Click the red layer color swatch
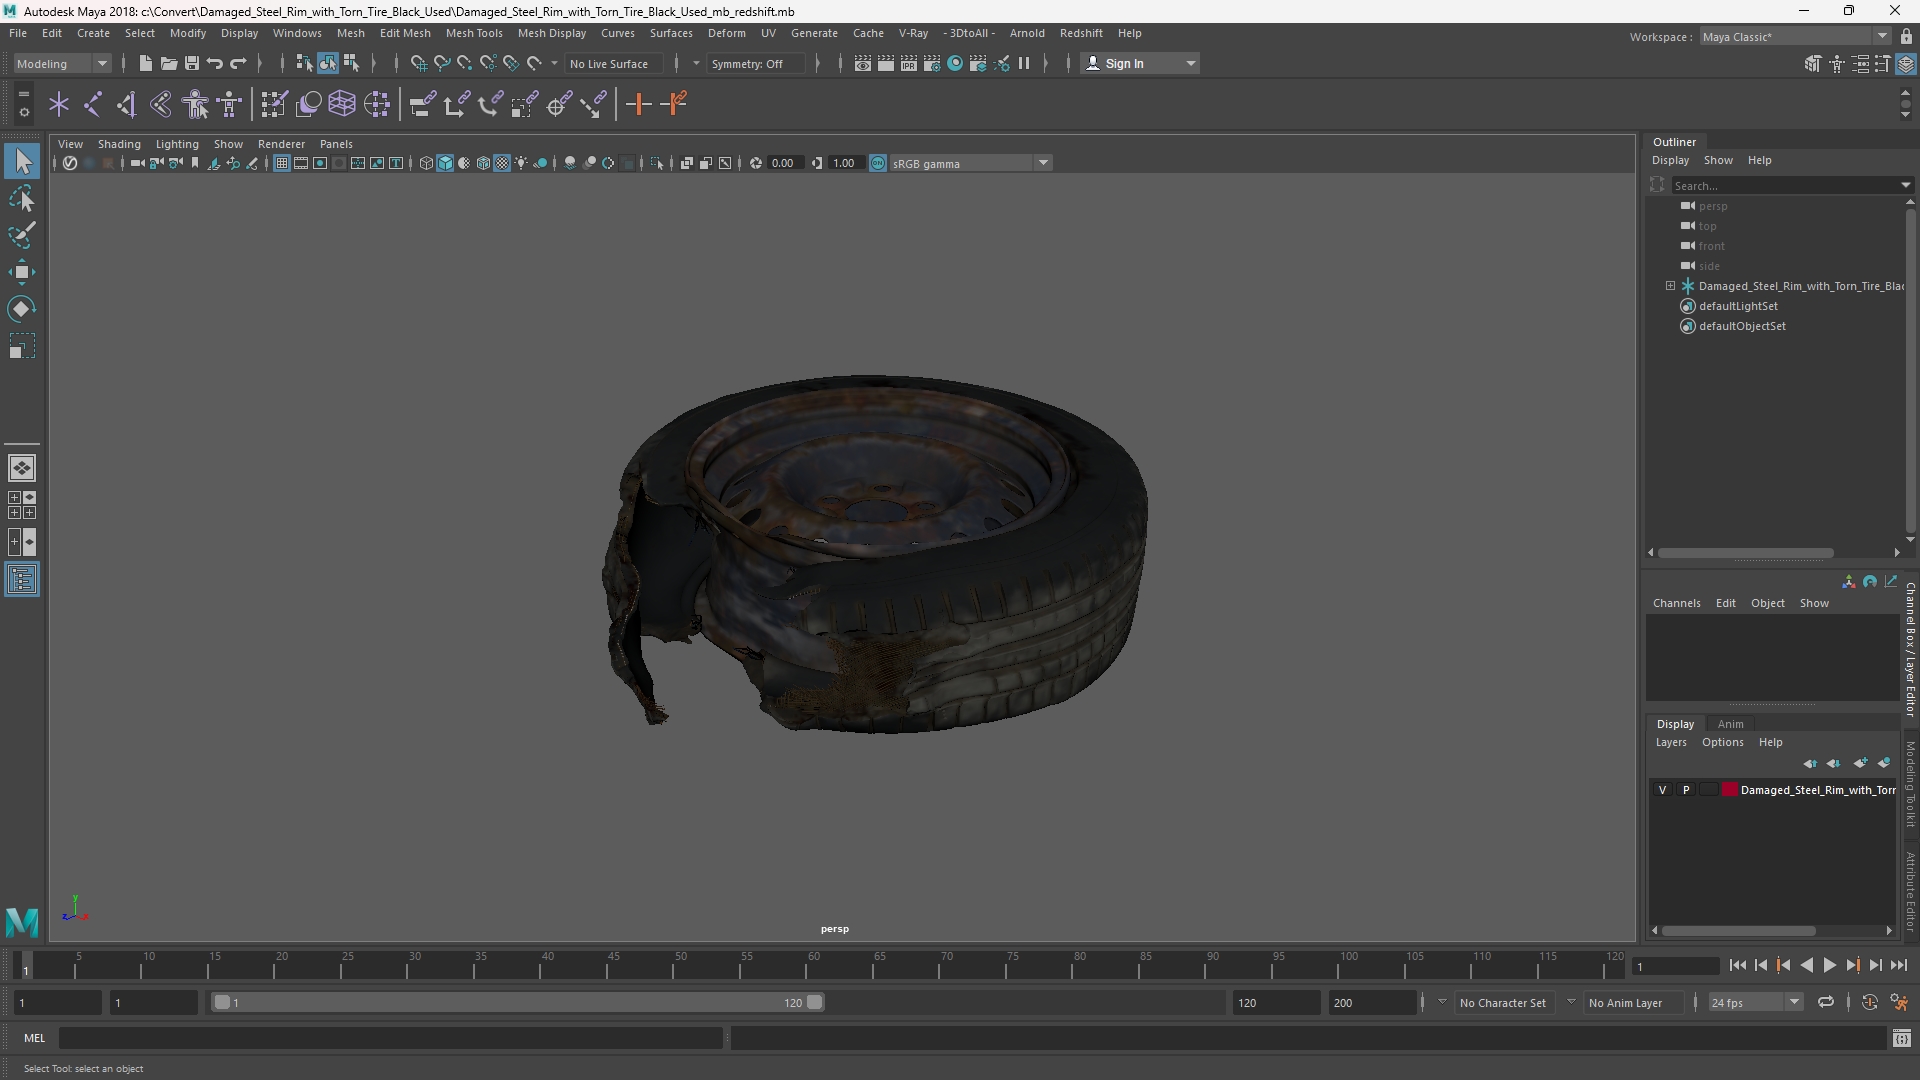 tap(1730, 790)
